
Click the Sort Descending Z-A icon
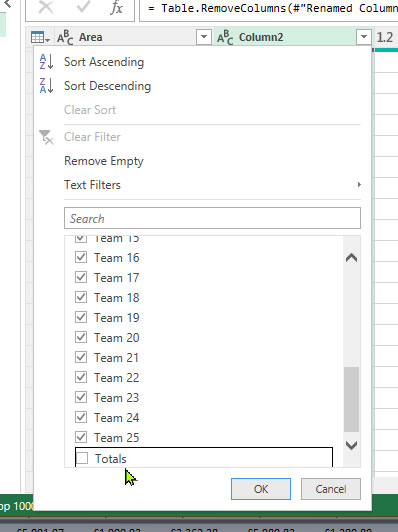tap(46, 86)
